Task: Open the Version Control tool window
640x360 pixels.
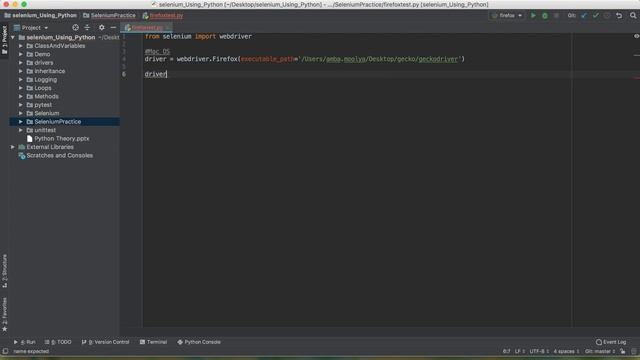Action: (x=105, y=342)
